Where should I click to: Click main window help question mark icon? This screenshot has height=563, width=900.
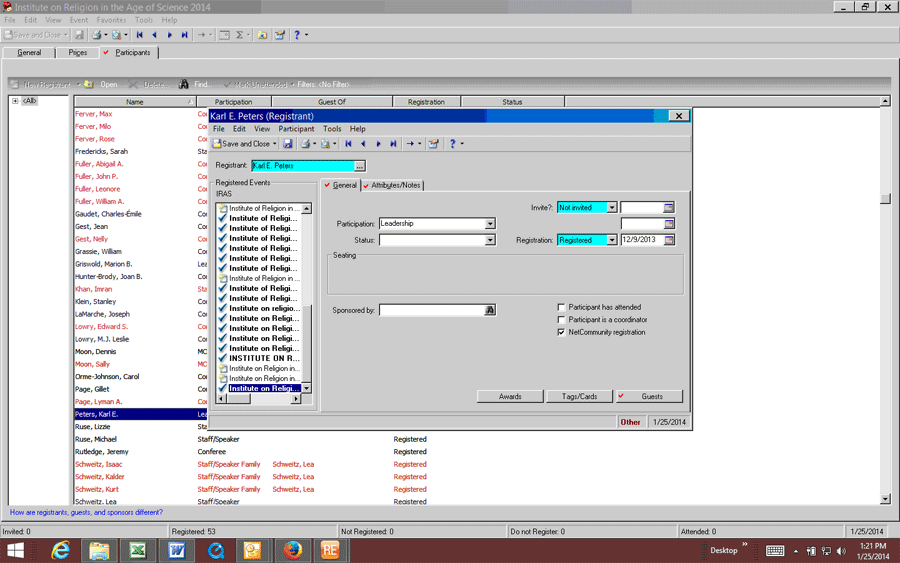coord(297,35)
